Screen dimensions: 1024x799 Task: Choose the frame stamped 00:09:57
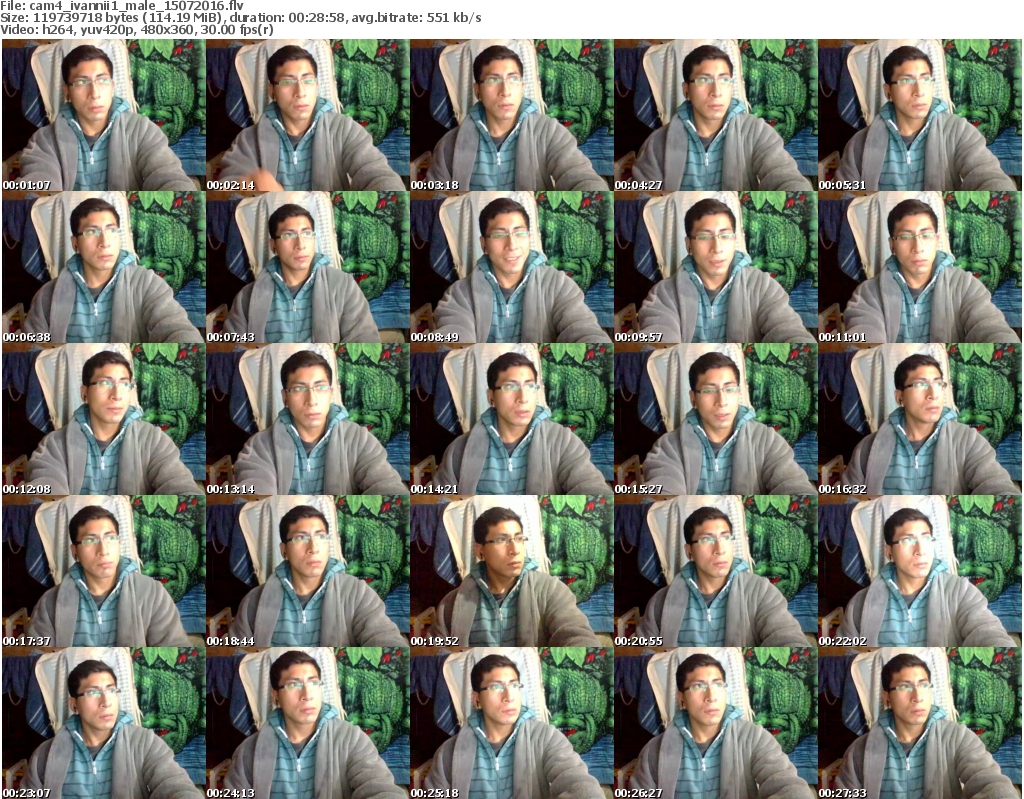715,267
